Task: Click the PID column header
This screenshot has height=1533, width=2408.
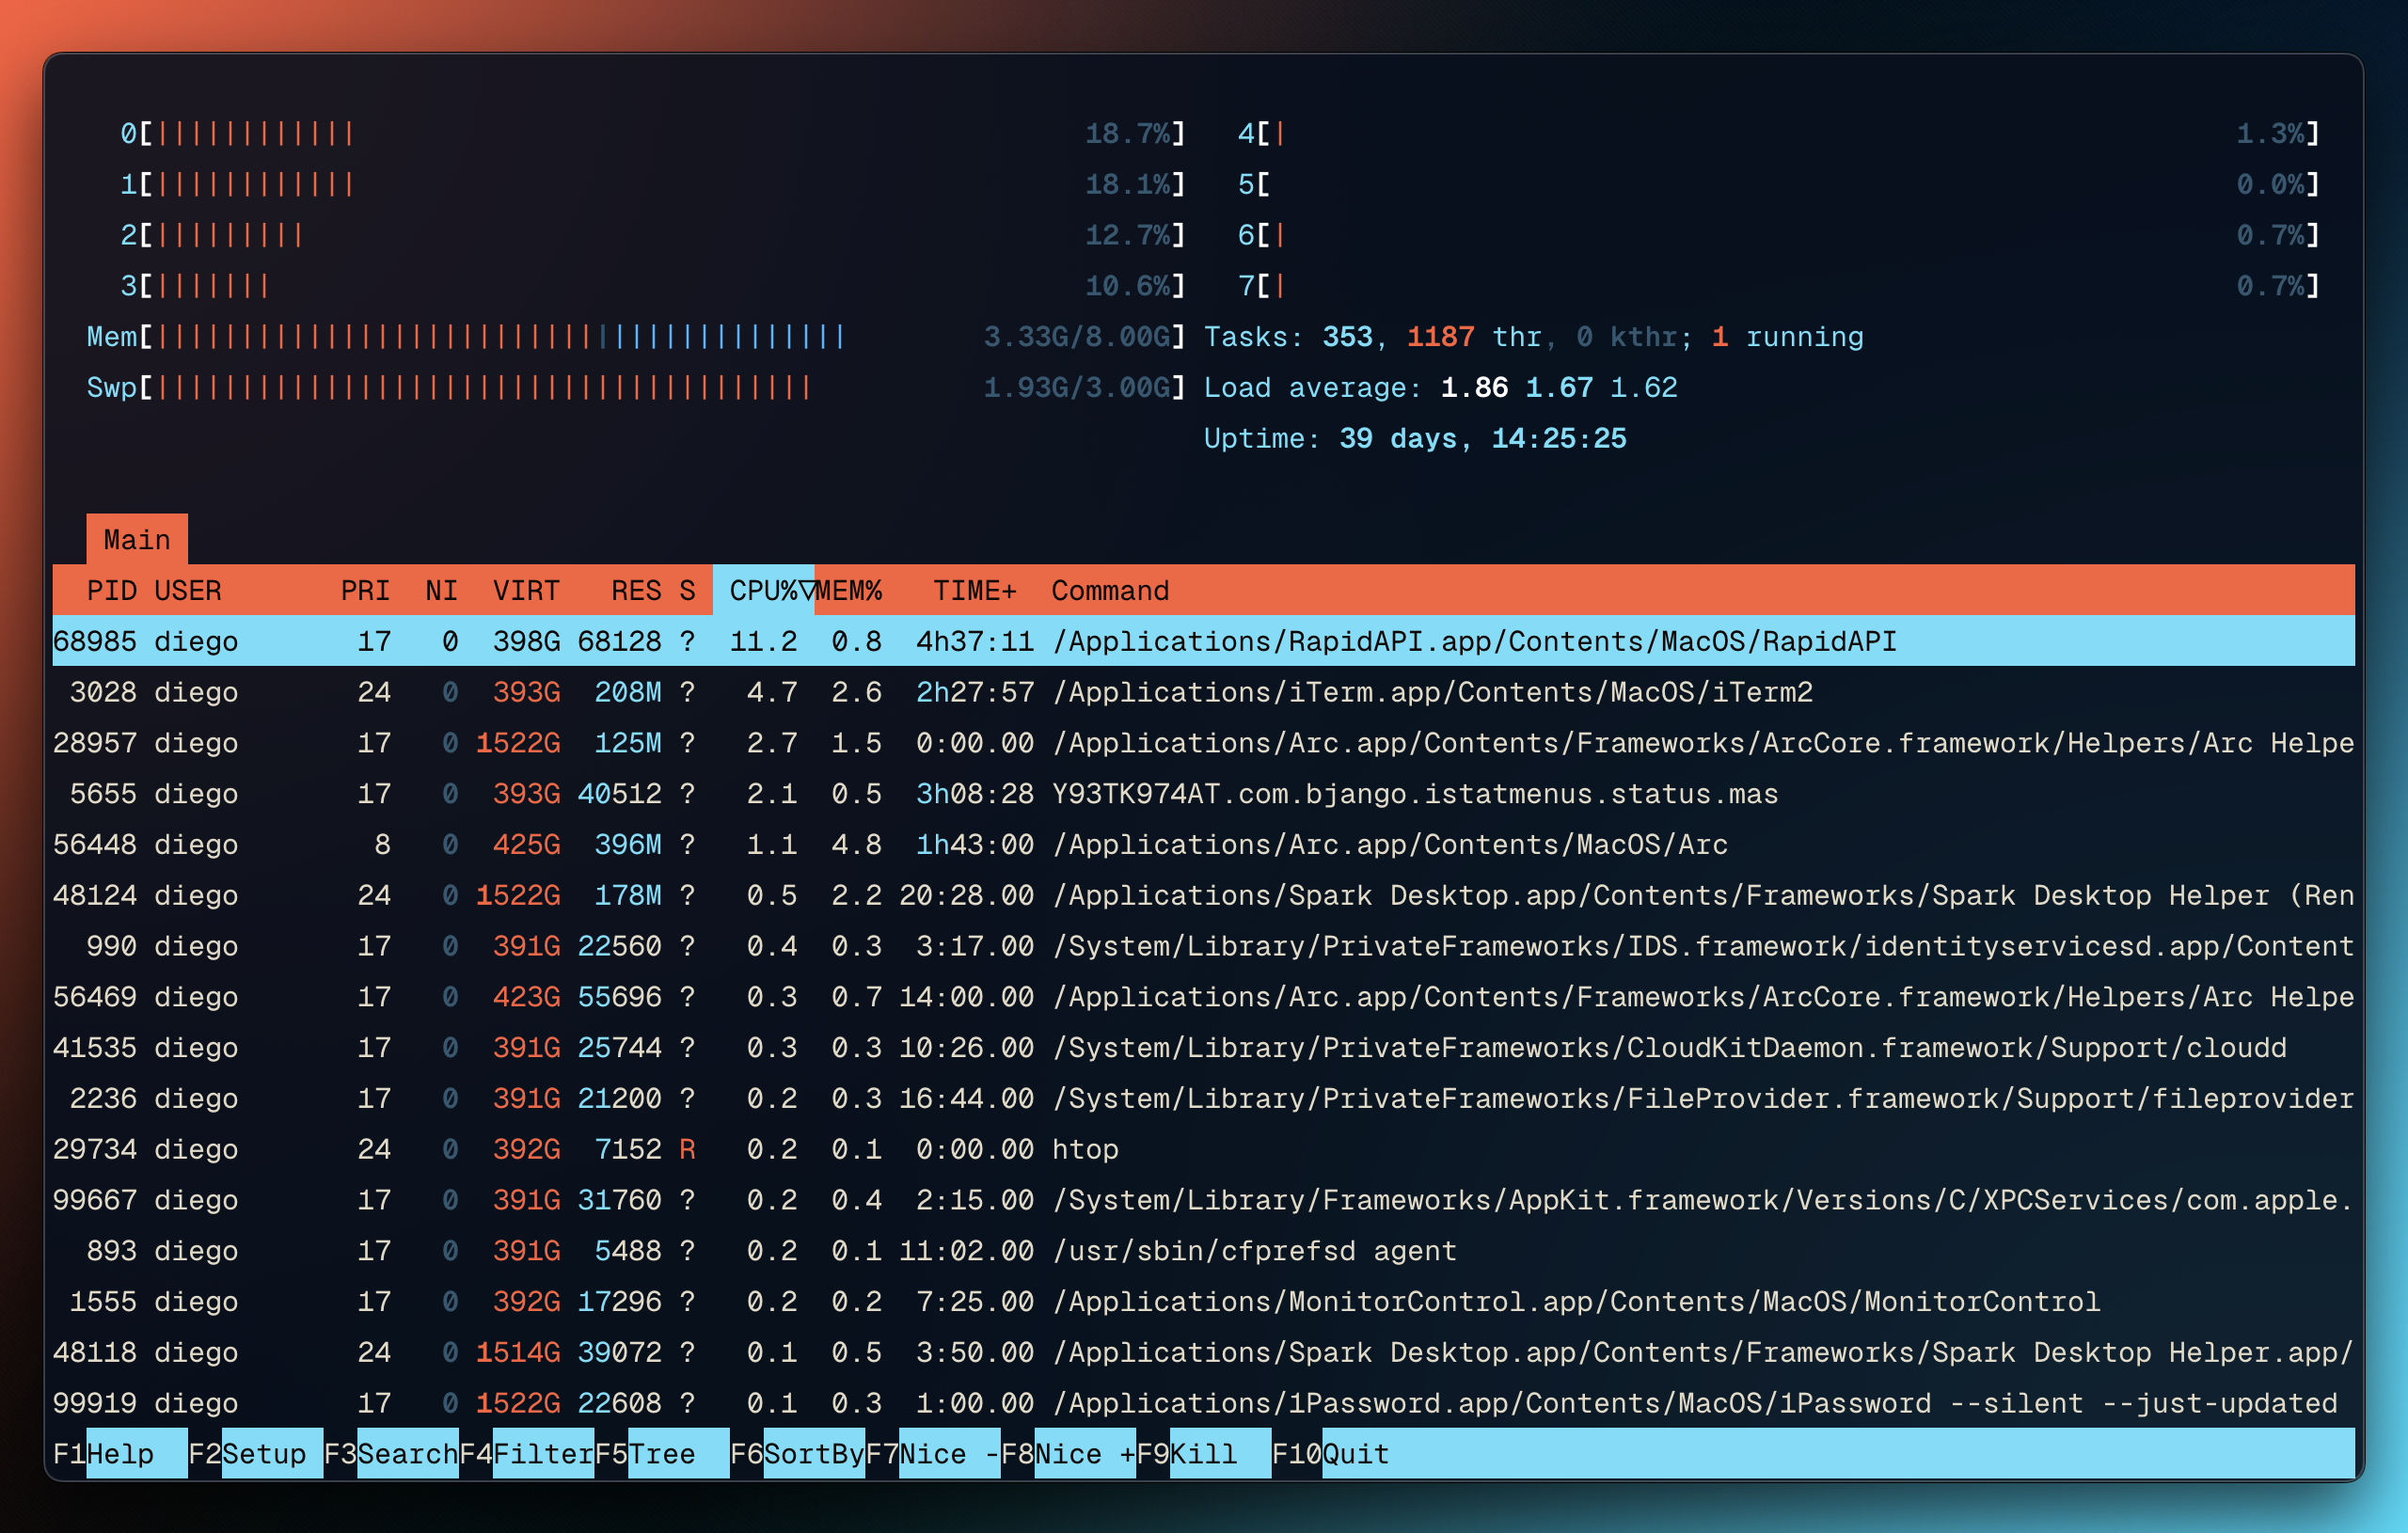Action: coord(111,591)
